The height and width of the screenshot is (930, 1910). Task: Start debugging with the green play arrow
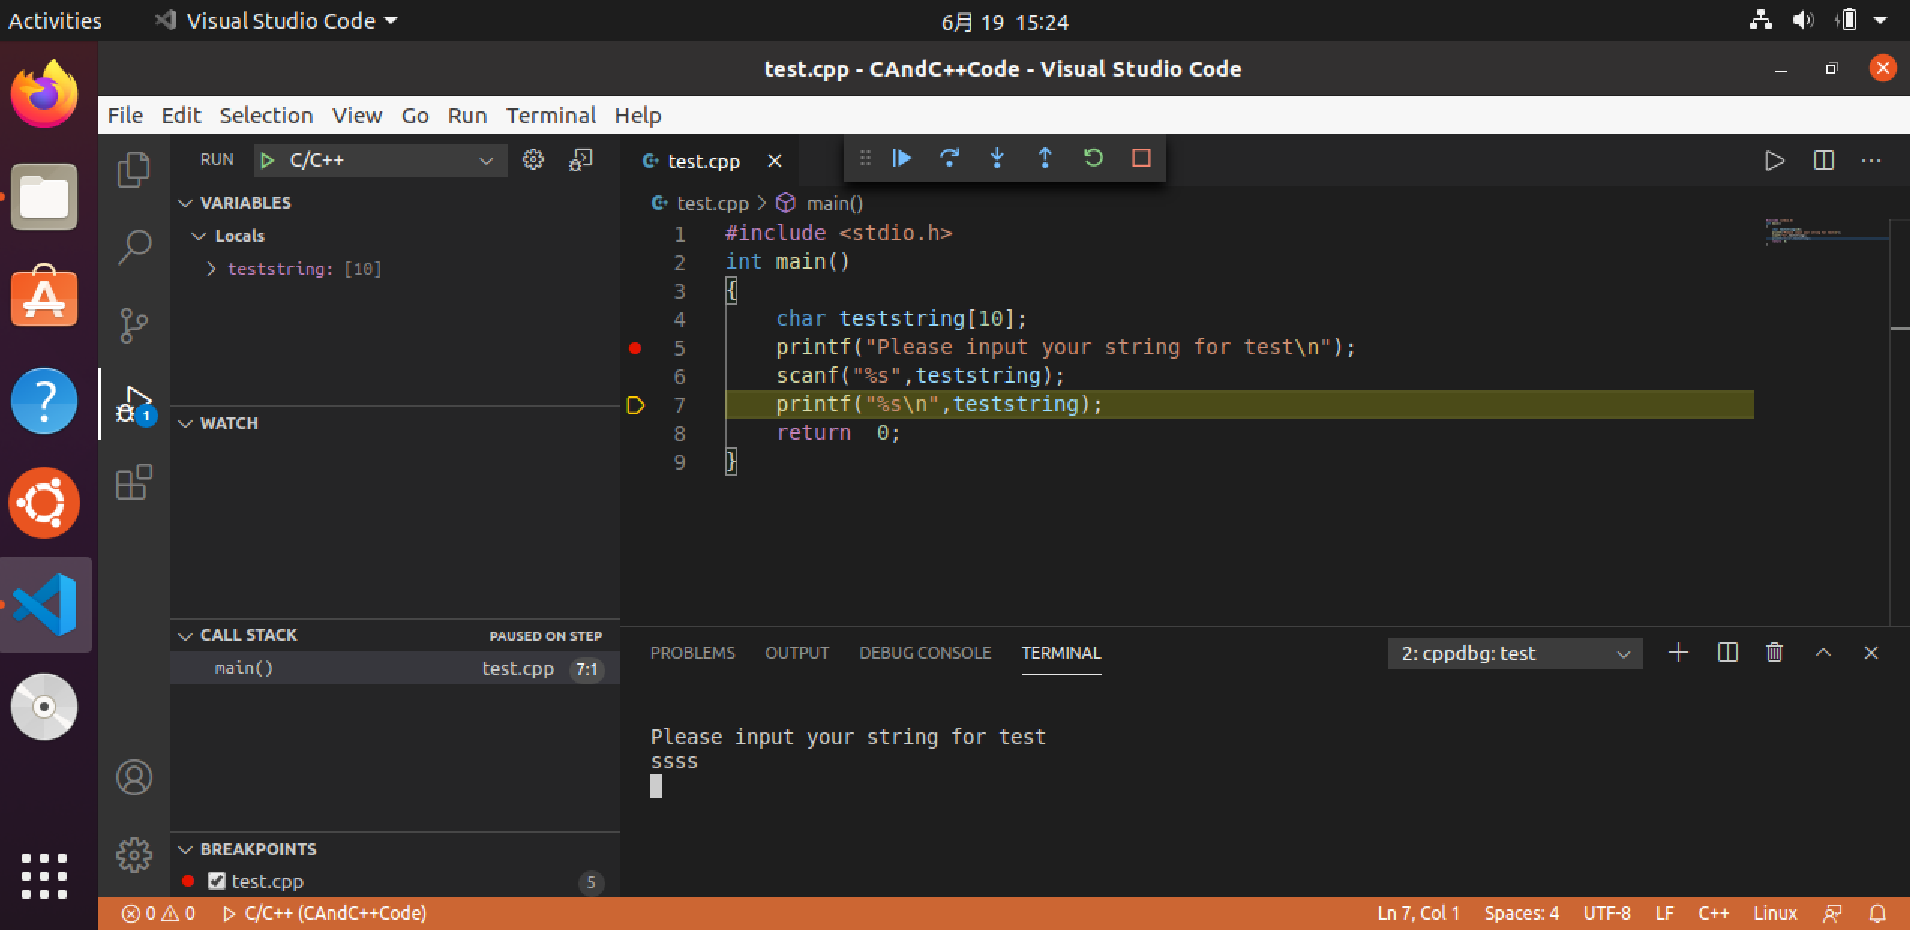pyautogui.click(x=267, y=160)
